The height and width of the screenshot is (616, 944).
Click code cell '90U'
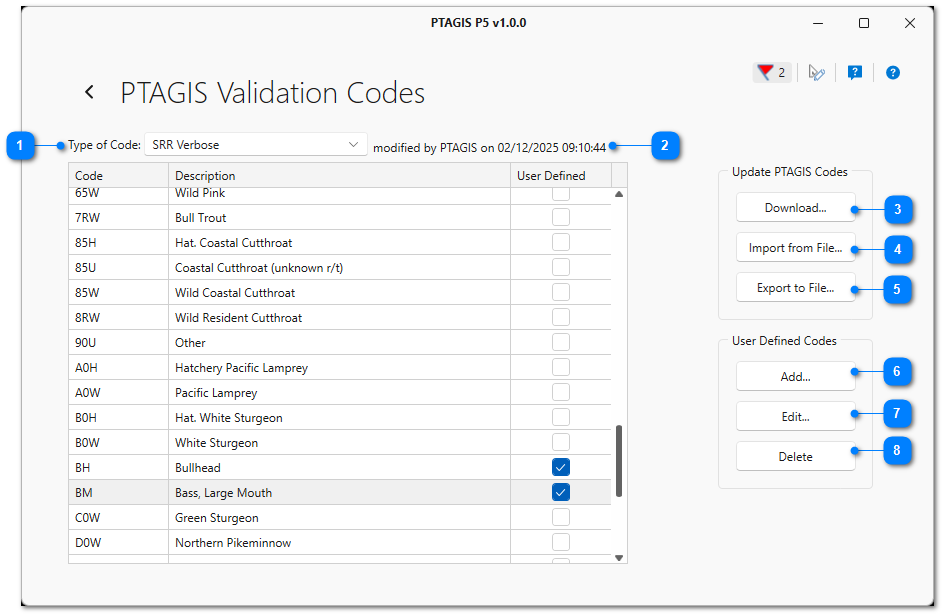pos(119,343)
